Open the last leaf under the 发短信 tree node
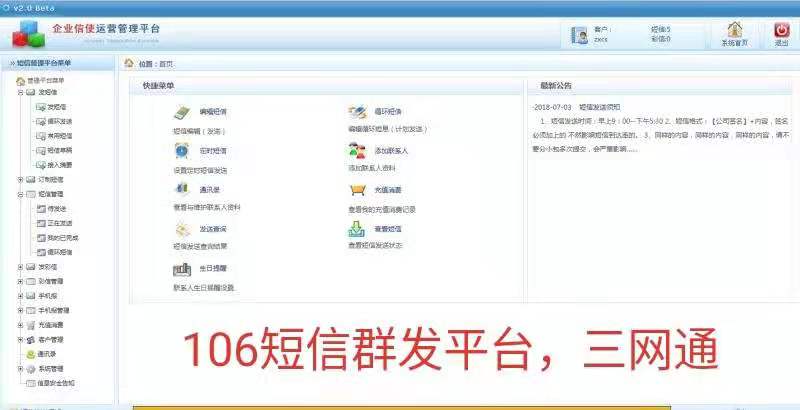Viewport: 800px width, 410px height. (60, 165)
